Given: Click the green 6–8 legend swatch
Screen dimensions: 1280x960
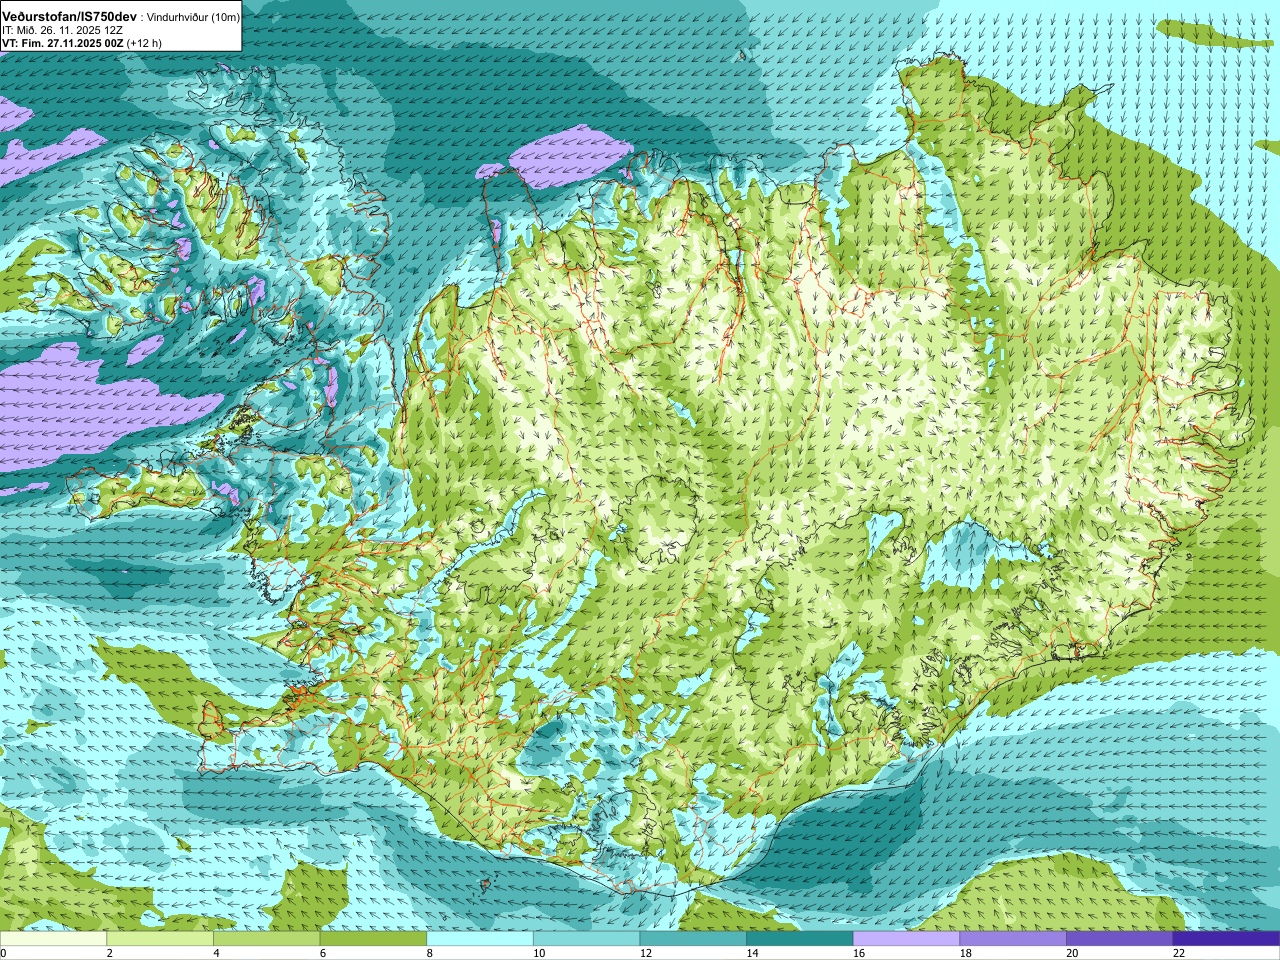Looking at the screenshot, I should (x=373, y=939).
